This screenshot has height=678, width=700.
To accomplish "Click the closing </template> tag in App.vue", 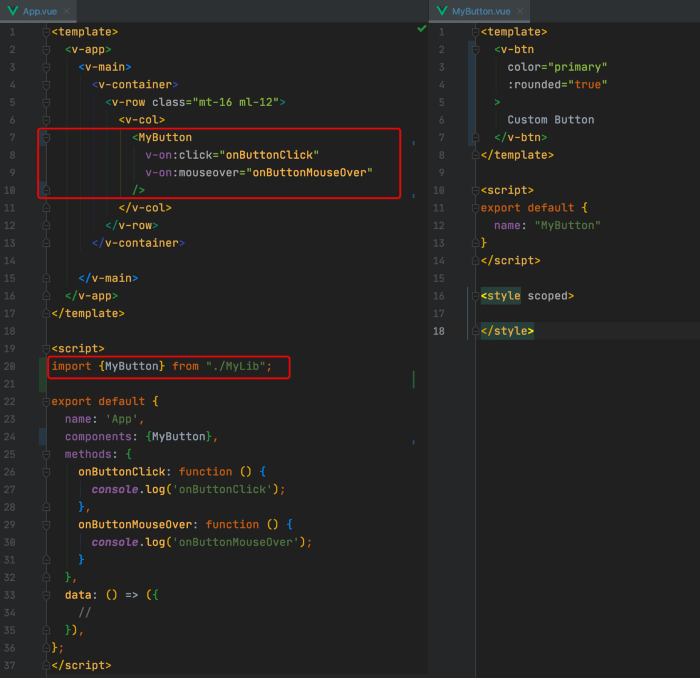I will tap(88, 313).
